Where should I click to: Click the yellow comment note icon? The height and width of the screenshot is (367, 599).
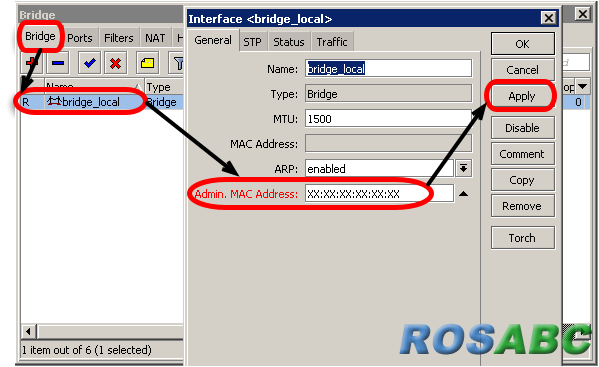147,63
